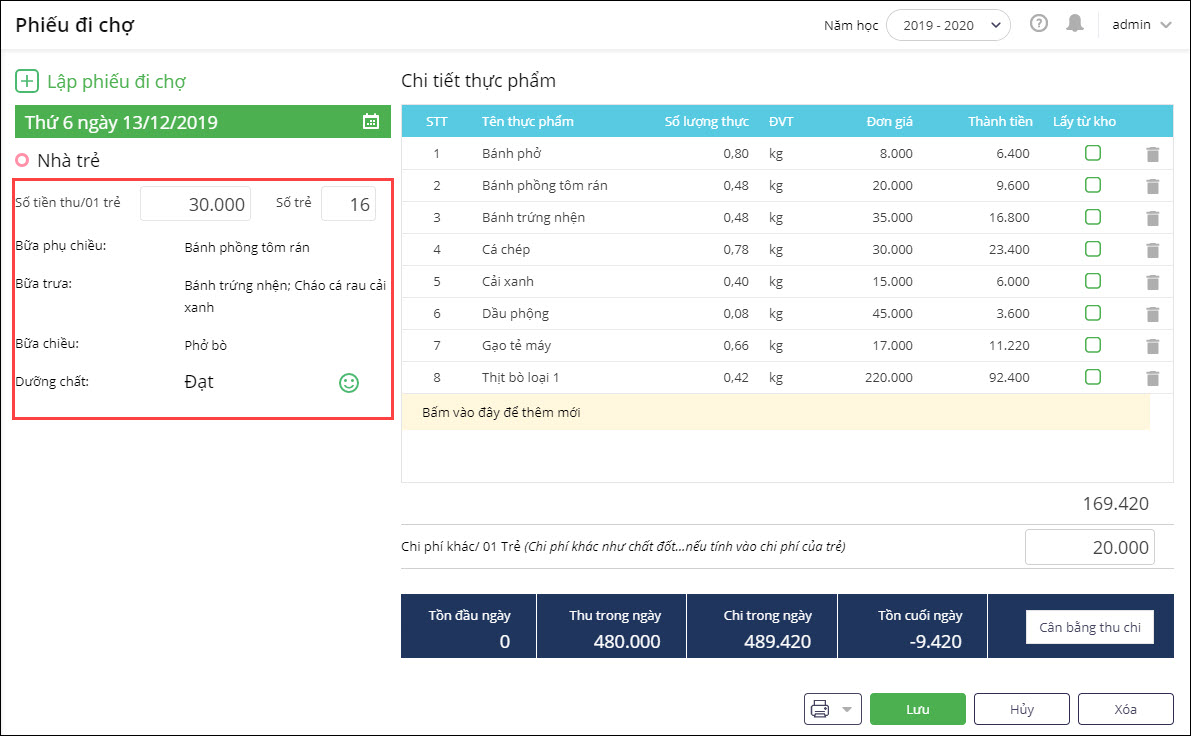
Task: Click the trash icon for Dầu phộng
Action: [x=1152, y=314]
